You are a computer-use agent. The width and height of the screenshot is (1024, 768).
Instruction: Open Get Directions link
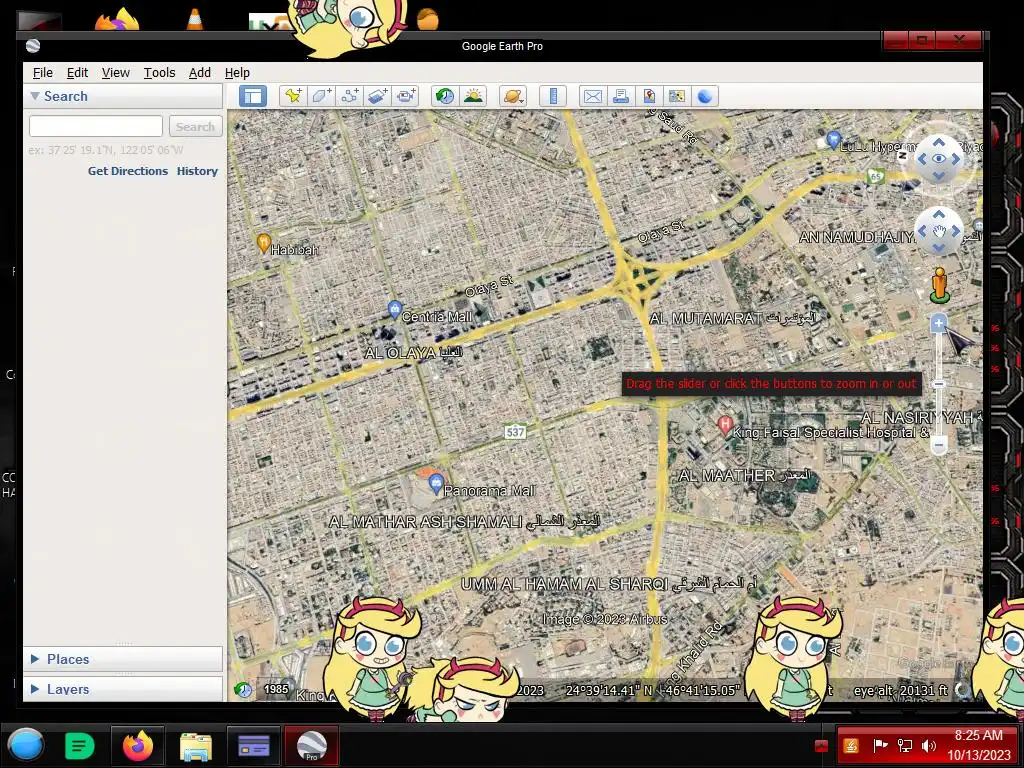[x=128, y=171]
